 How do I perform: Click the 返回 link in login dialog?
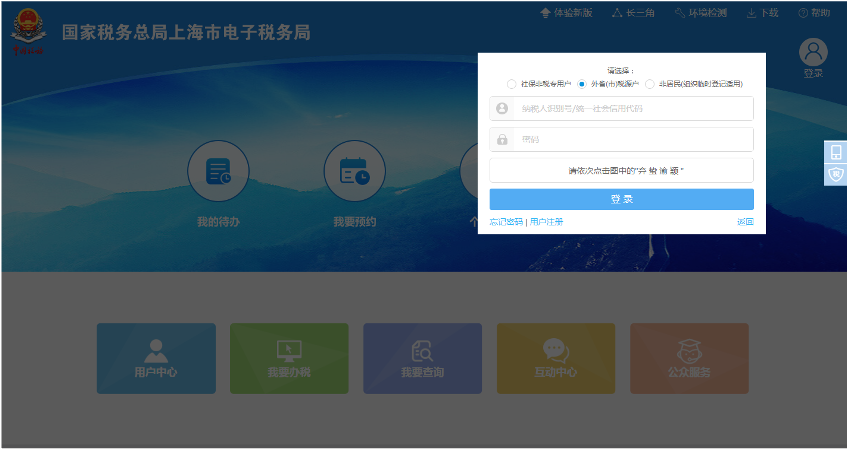tap(745, 222)
